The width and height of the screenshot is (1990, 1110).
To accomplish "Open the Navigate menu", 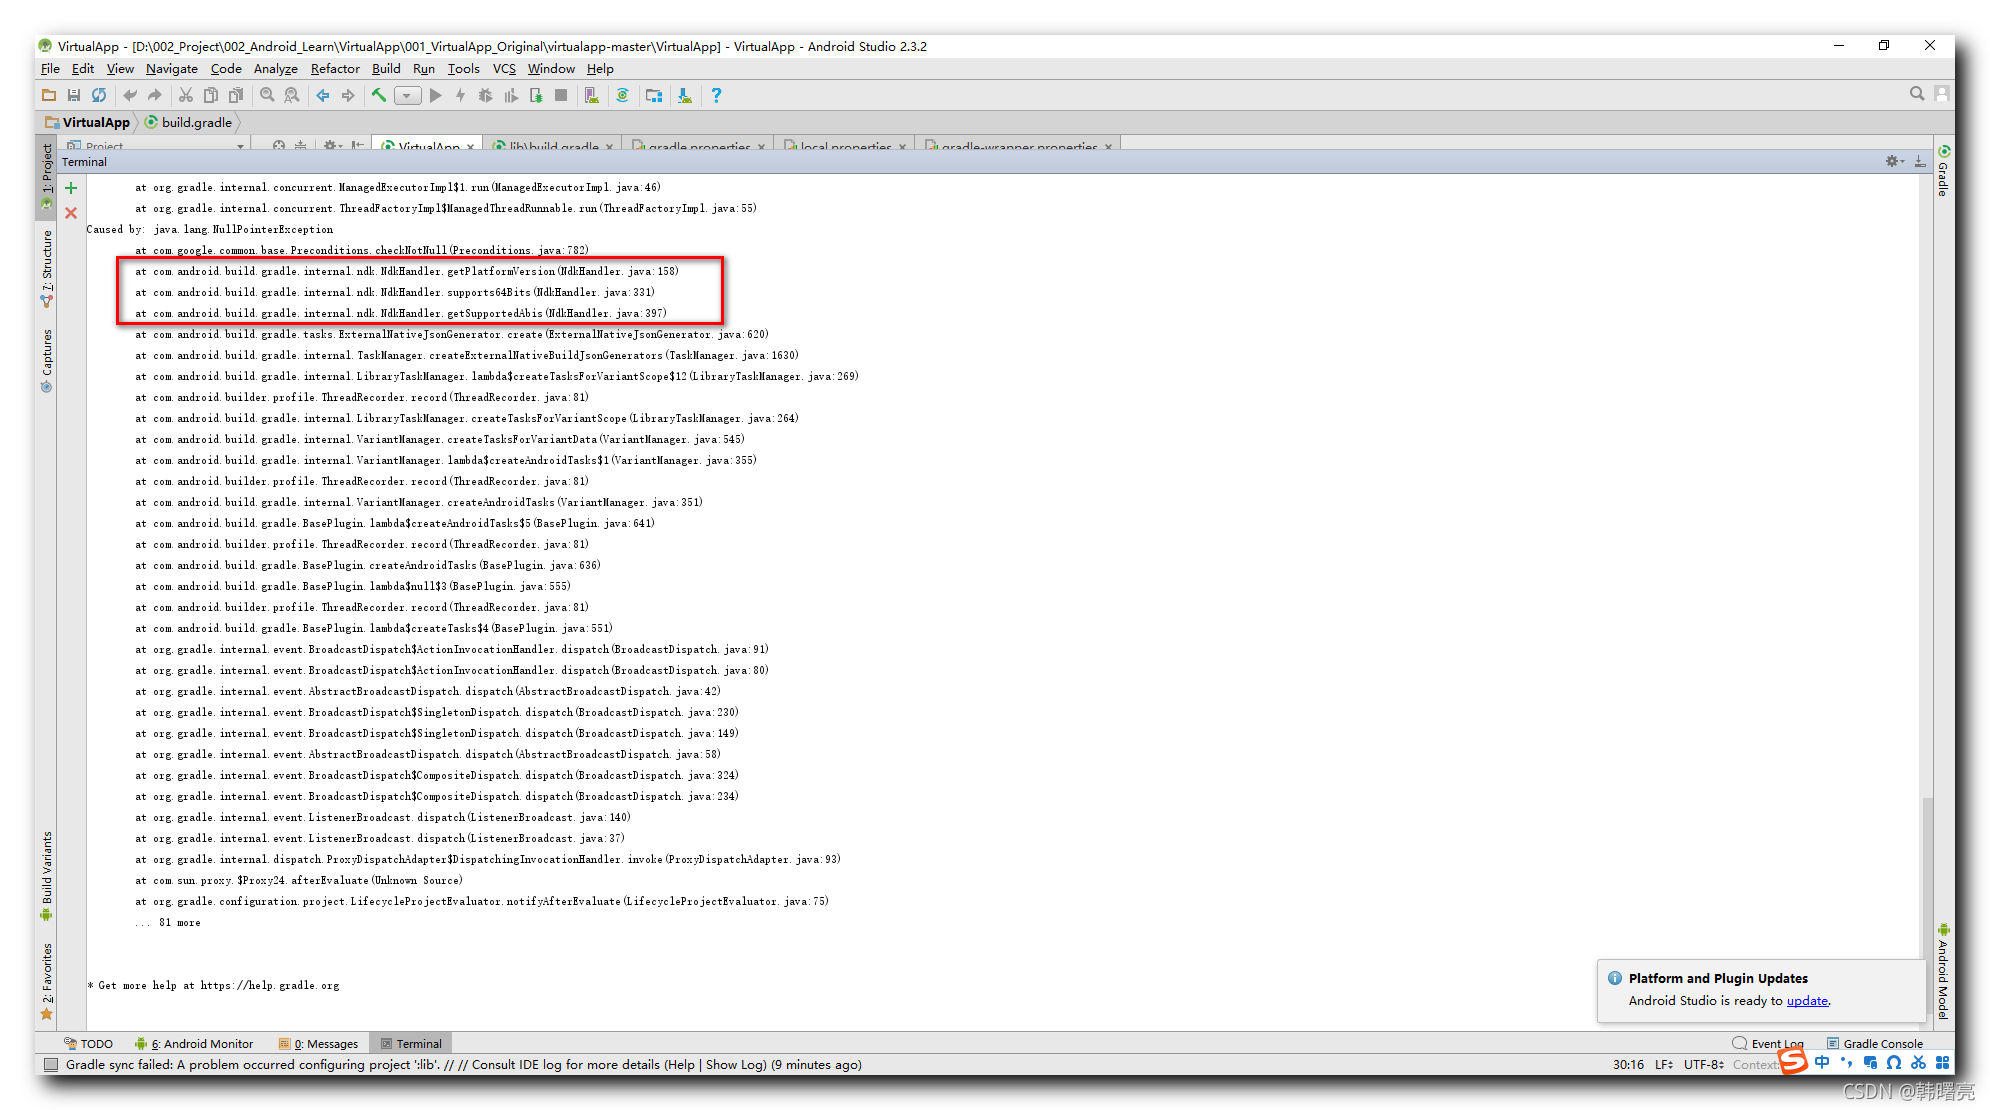I will (x=171, y=68).
